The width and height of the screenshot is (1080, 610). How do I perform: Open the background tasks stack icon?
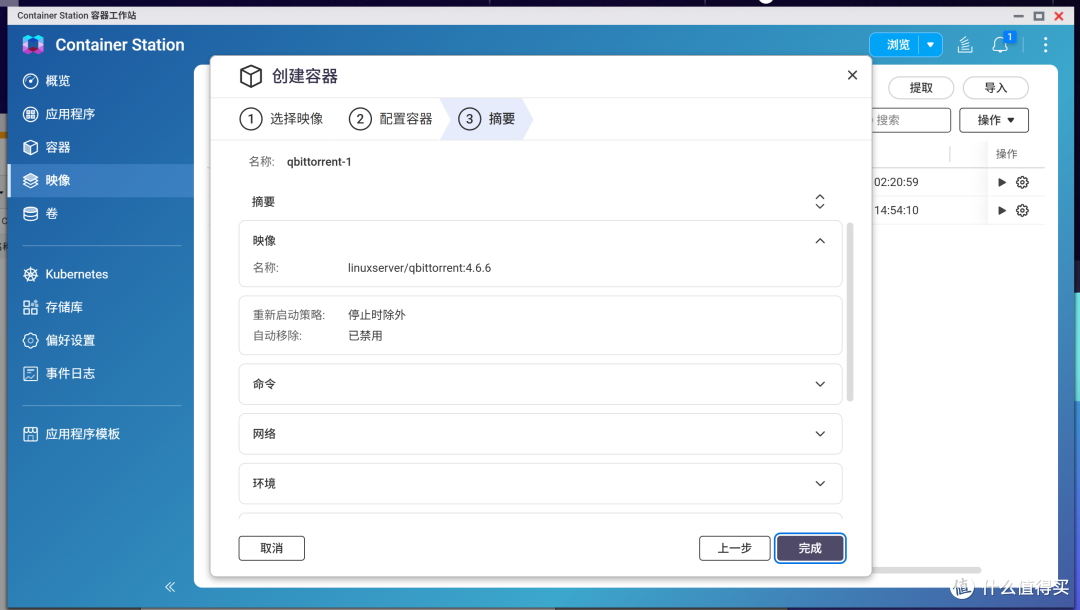click(x=965, y=45)
